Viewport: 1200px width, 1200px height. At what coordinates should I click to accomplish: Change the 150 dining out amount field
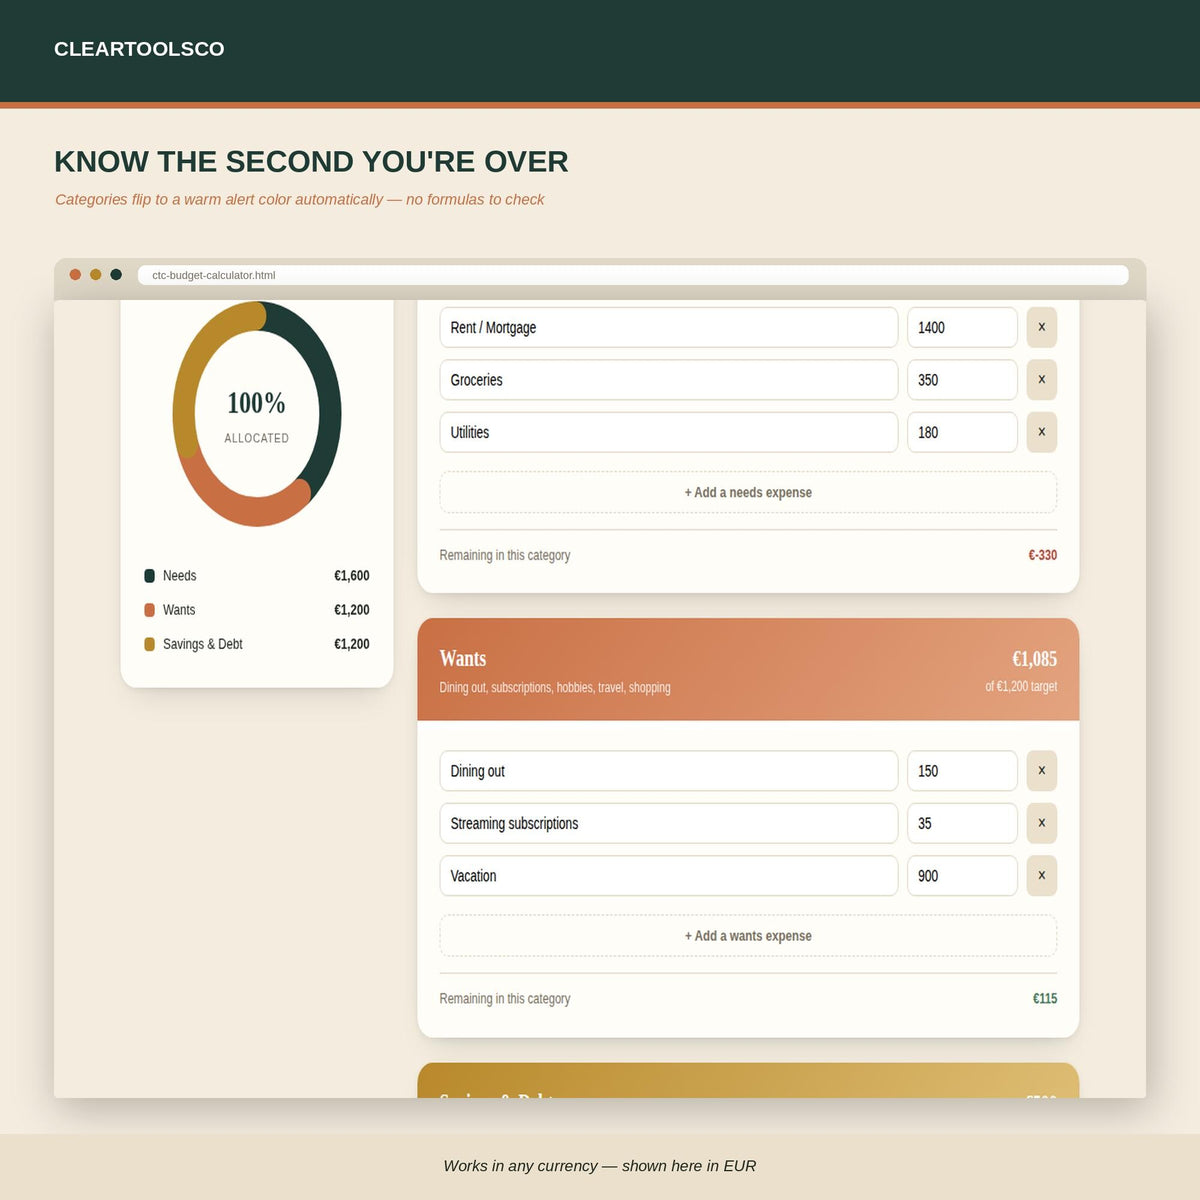coord(962,771)
